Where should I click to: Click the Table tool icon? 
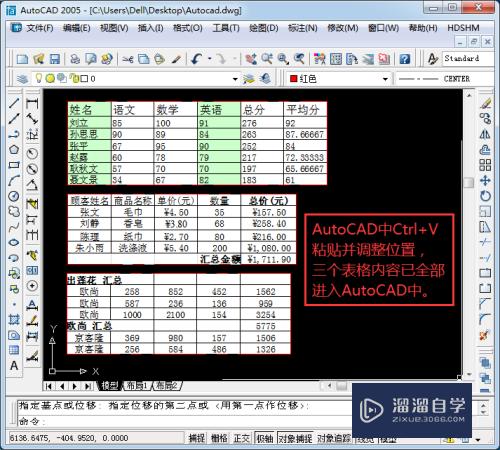(x=14, y=350)
